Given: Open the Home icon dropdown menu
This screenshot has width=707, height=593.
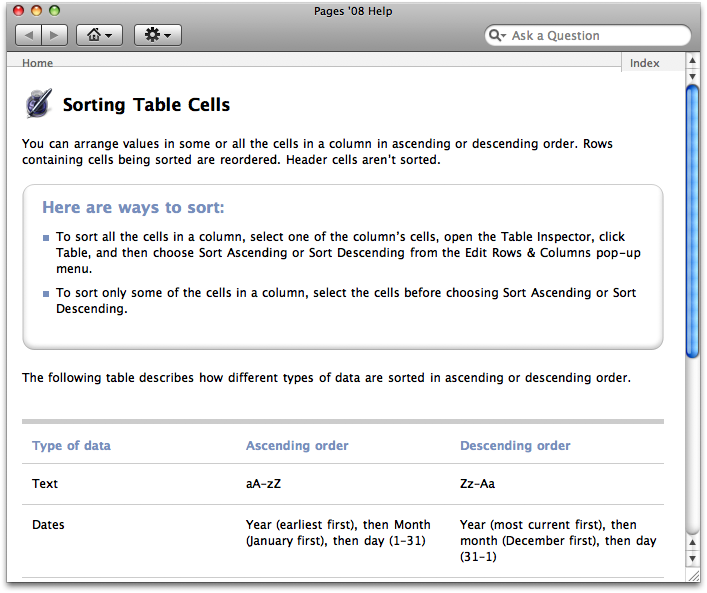Looking at the screenshot, I should [x=99, y=35].
